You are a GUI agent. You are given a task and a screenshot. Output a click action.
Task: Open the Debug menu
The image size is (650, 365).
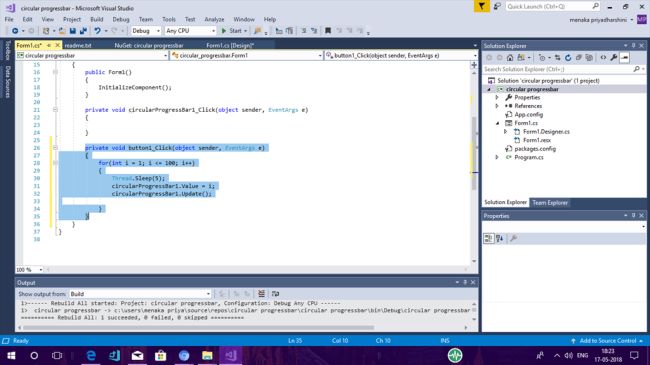tap(121, 19)
